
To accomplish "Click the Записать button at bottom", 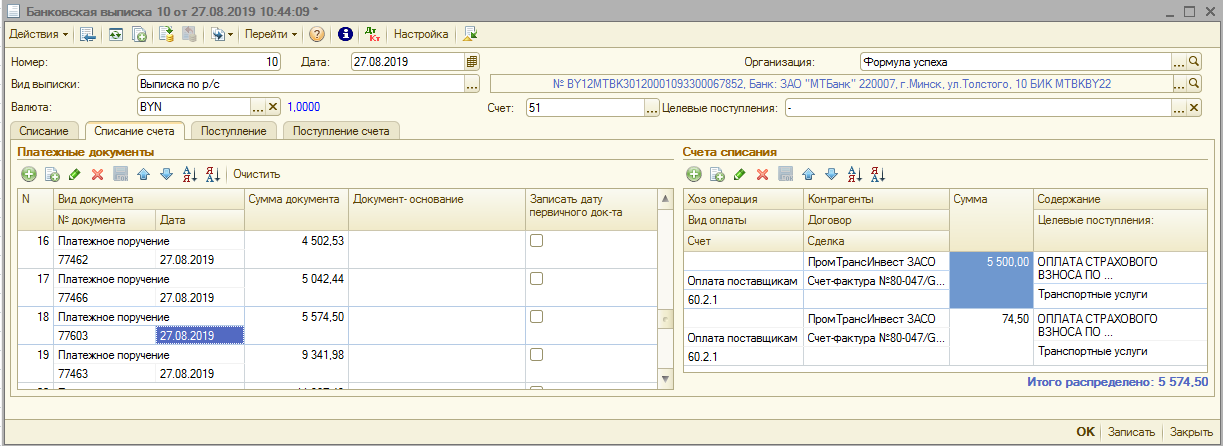I will [x=1132, y=432].
